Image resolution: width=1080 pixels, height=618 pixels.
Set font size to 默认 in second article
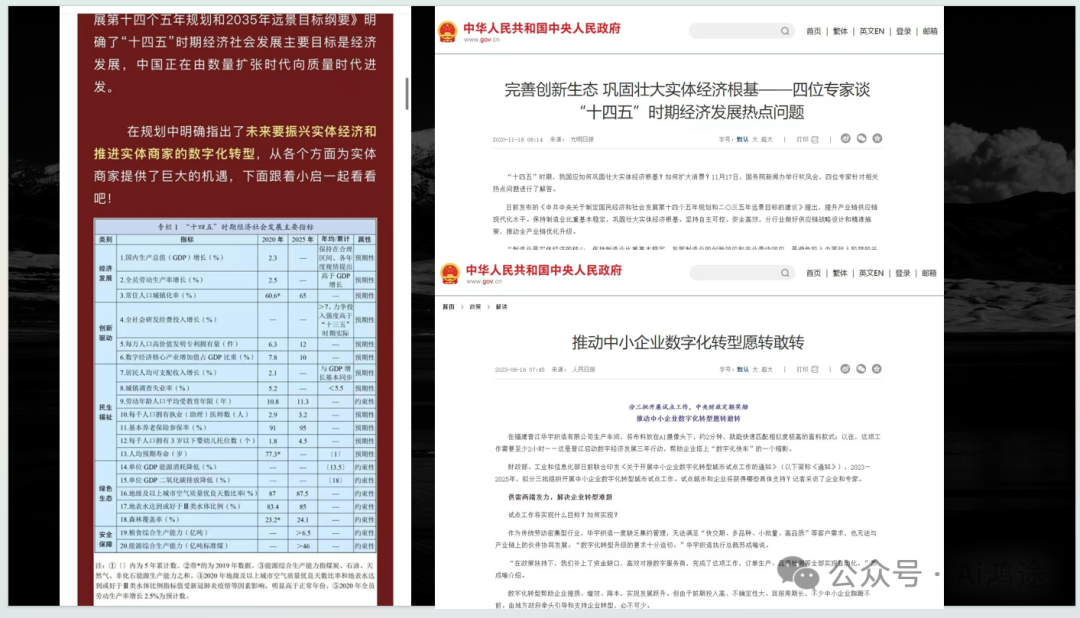point(742,369)
